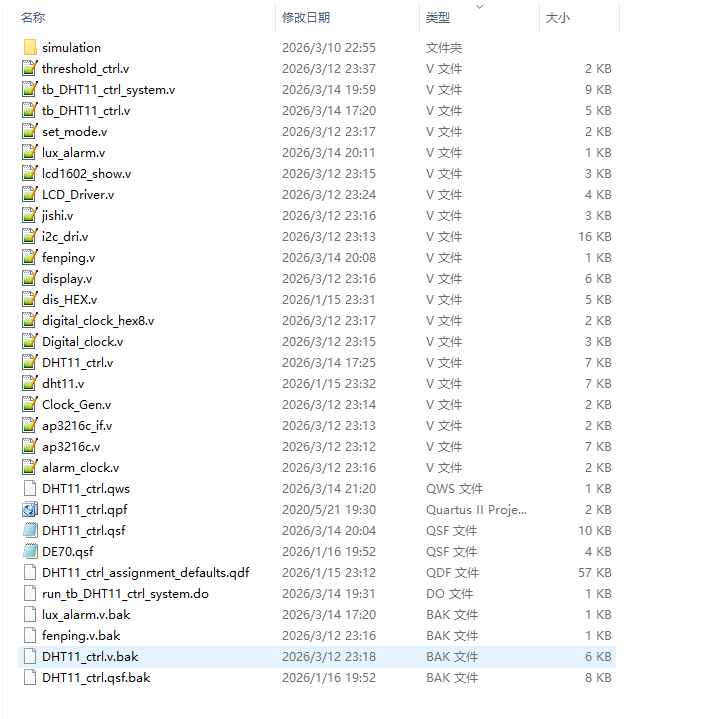Click the ap3216c_if.v file icon

tap(30, 426)
